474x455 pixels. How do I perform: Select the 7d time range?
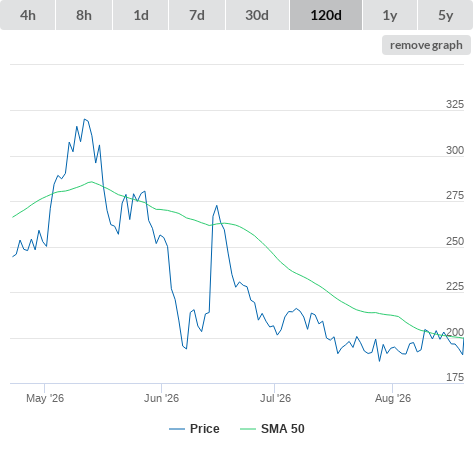click(197, 15)
